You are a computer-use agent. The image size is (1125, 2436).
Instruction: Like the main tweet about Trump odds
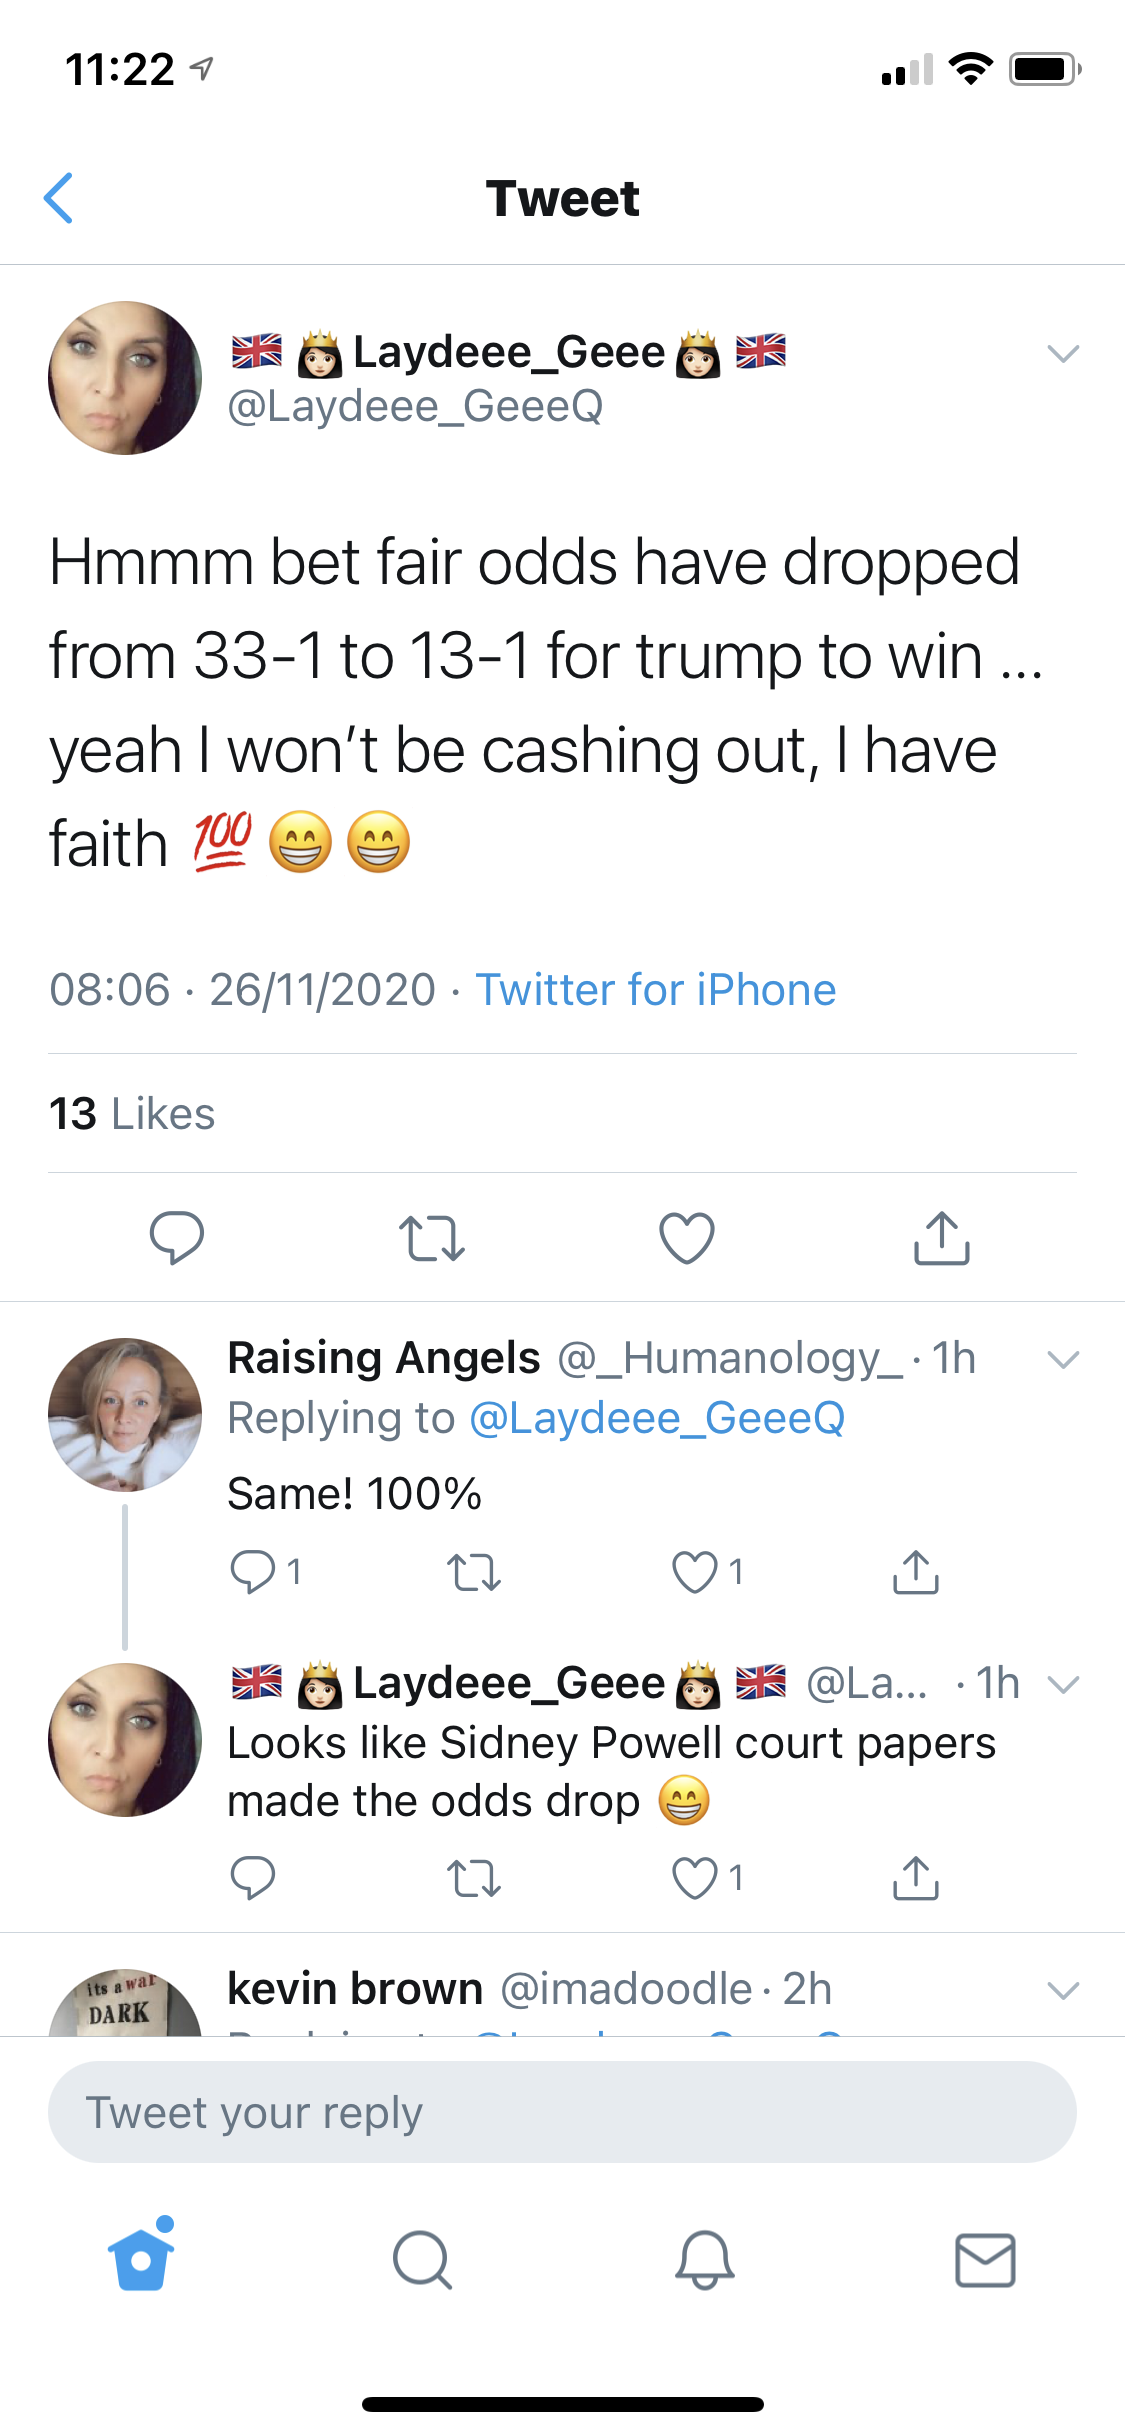(687, 1238)
